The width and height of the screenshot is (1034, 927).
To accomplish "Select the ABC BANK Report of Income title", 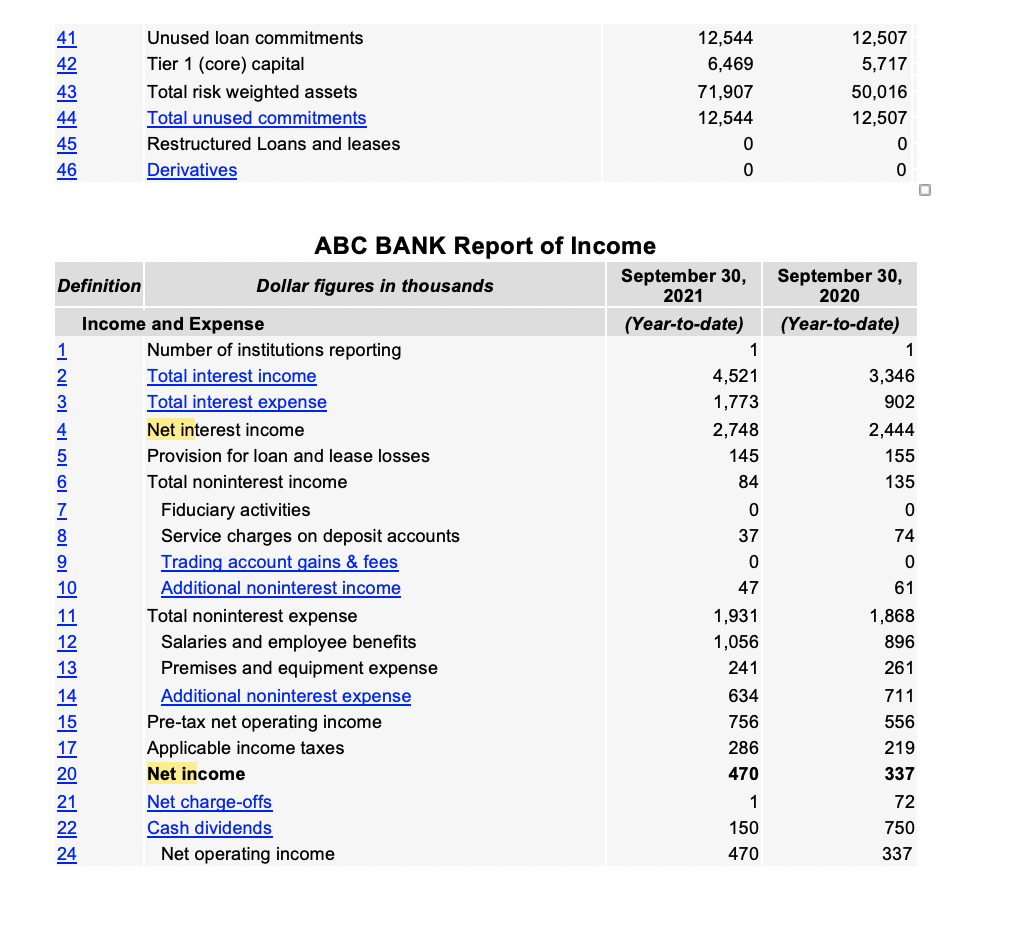I will pyautogui.click(x=485, y=245).
